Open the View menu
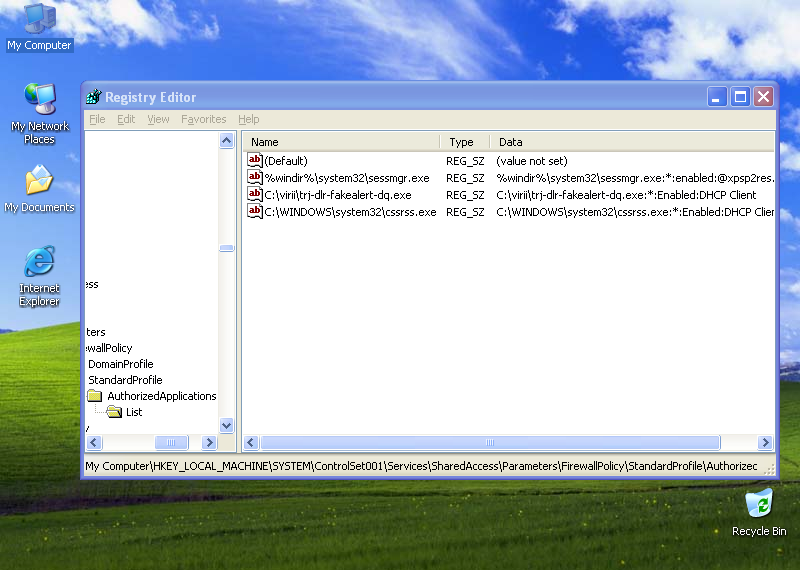The width and height of the screenshot is (800, 570). click(x=158, y=119)
